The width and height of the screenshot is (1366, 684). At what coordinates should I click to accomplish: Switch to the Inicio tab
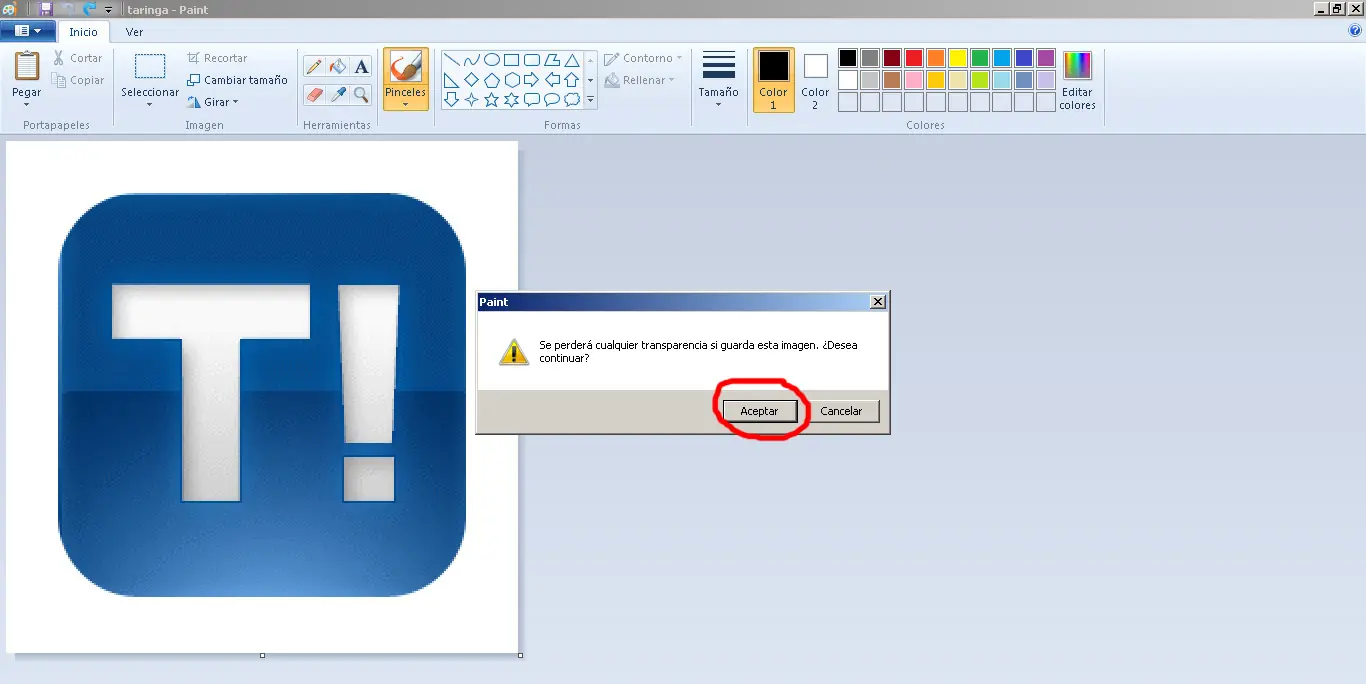83,32
